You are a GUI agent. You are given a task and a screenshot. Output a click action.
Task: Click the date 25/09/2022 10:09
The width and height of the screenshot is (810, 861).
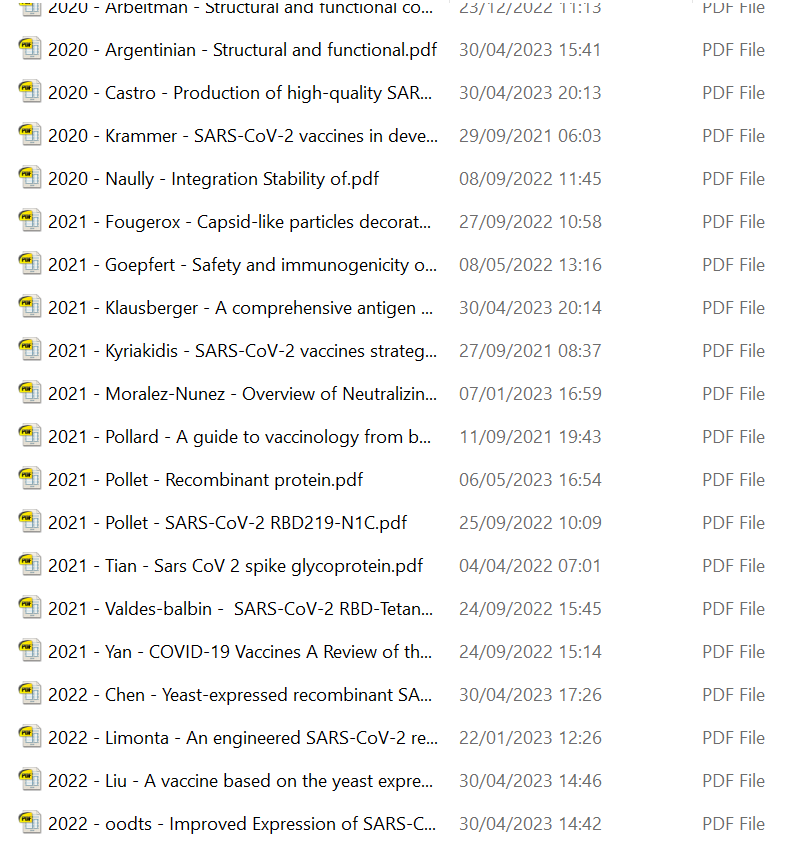pos(530,523)
